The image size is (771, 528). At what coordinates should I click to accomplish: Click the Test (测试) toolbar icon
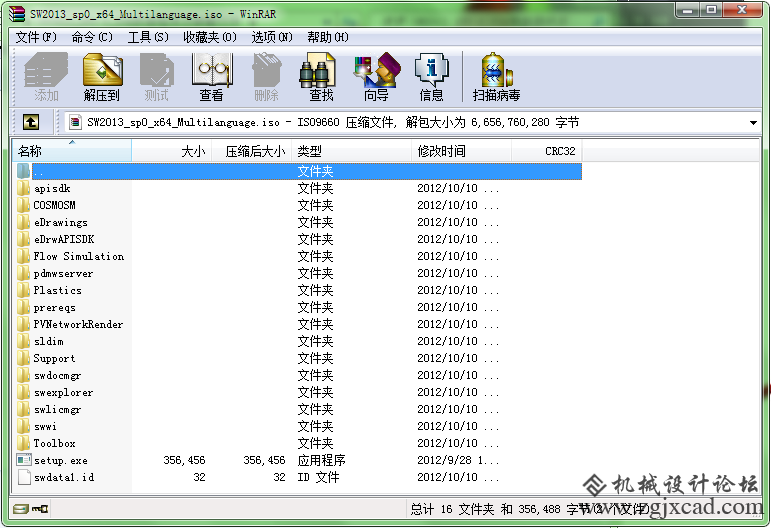point(157,70)
